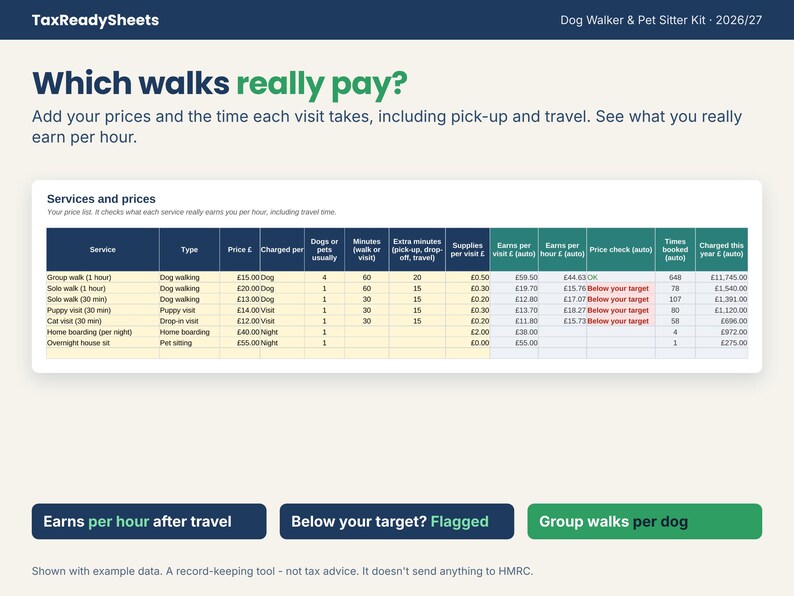Click the Dog Walker & Pet Sitter Kit label

[x=661, y=20]
